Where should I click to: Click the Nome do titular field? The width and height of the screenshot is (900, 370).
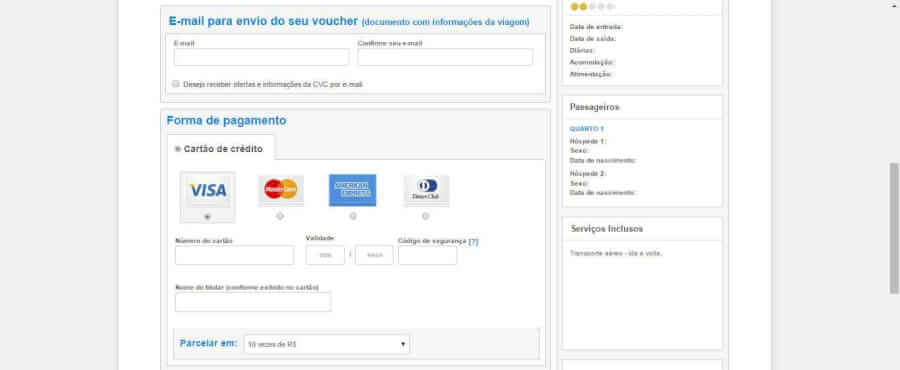[x=253, y=302]
